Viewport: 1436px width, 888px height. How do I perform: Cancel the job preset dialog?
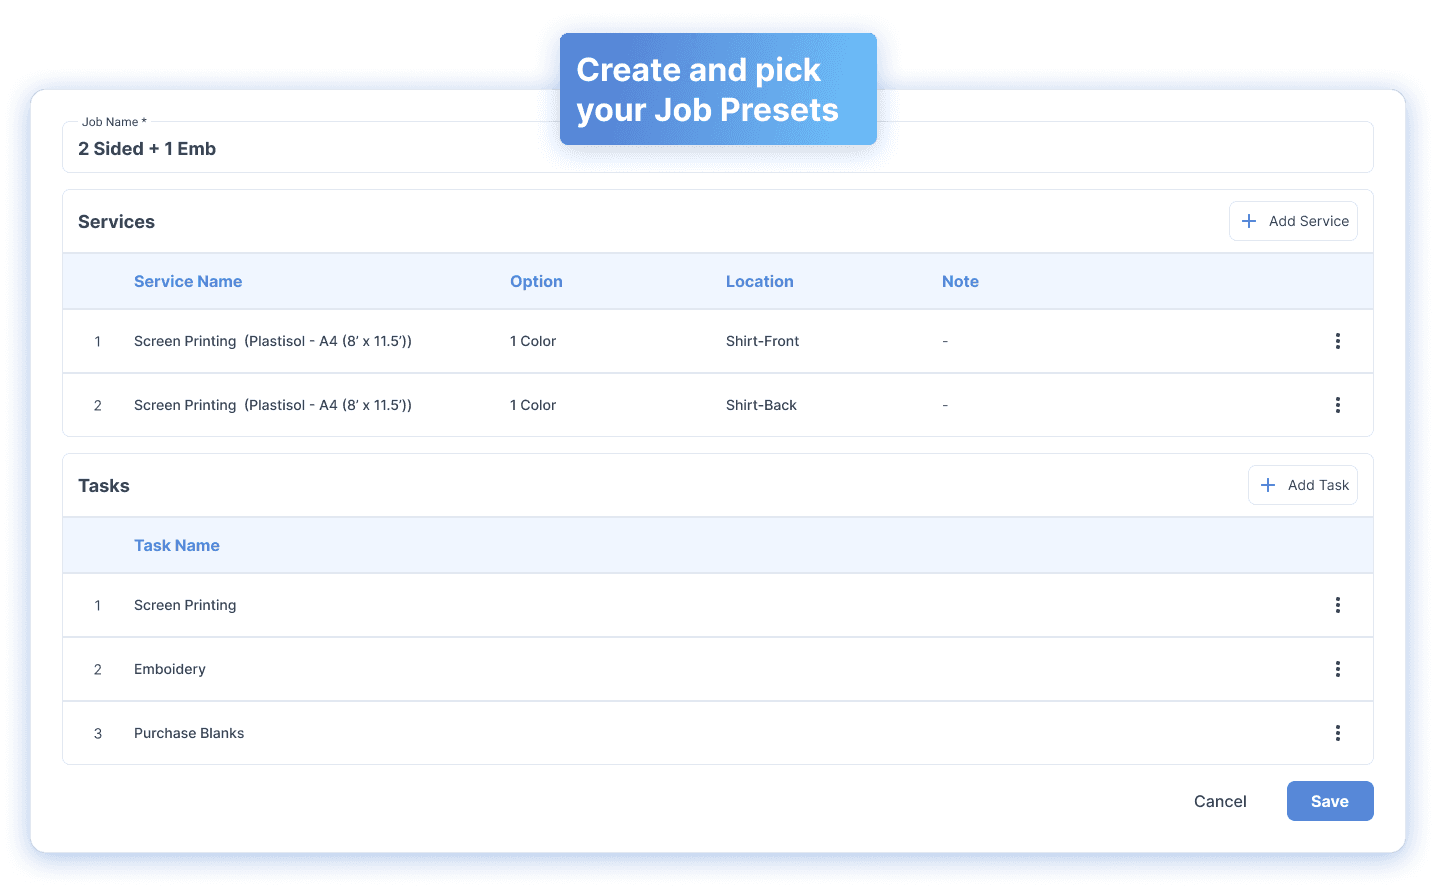[1219, 801]
